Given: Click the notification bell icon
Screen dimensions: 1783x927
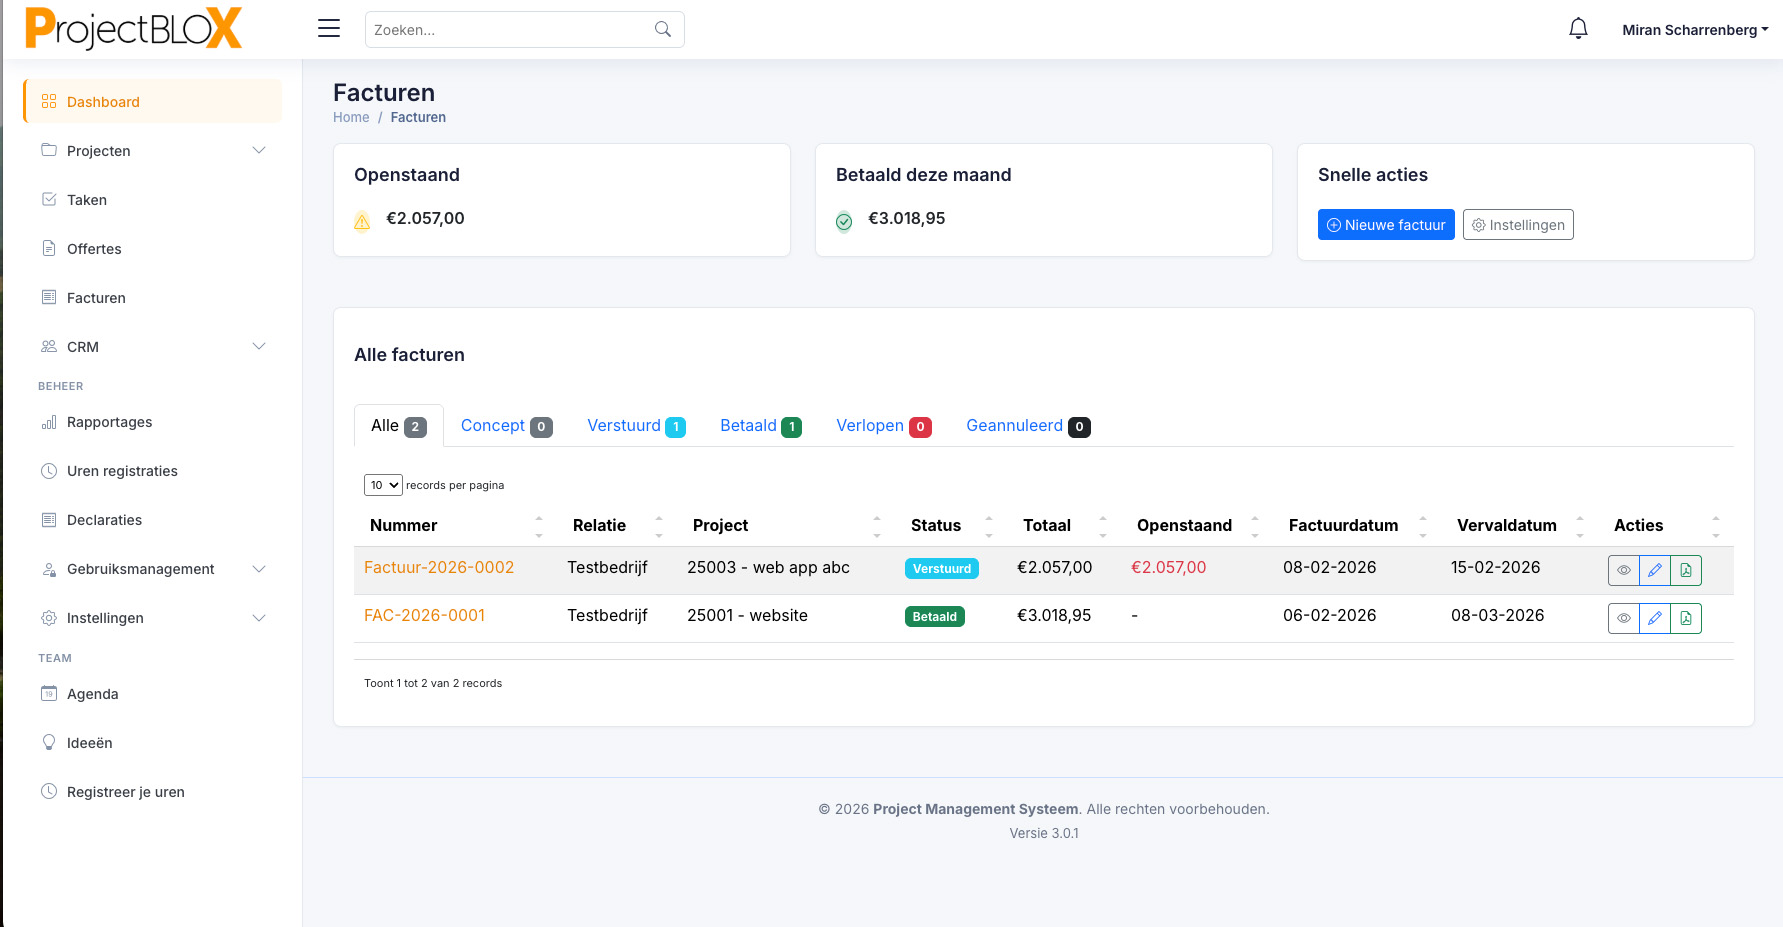Looking at the screenshot, I should coord(1578,29).
